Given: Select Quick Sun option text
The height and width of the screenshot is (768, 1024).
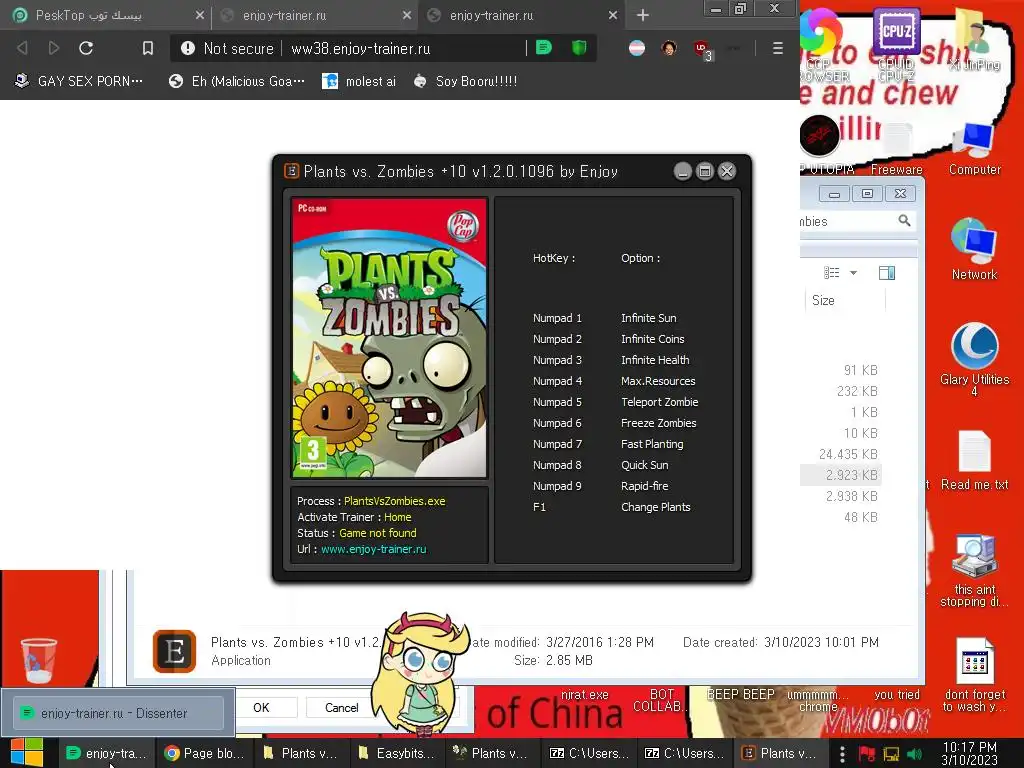Looking at the screenshot, I should 645,465.
